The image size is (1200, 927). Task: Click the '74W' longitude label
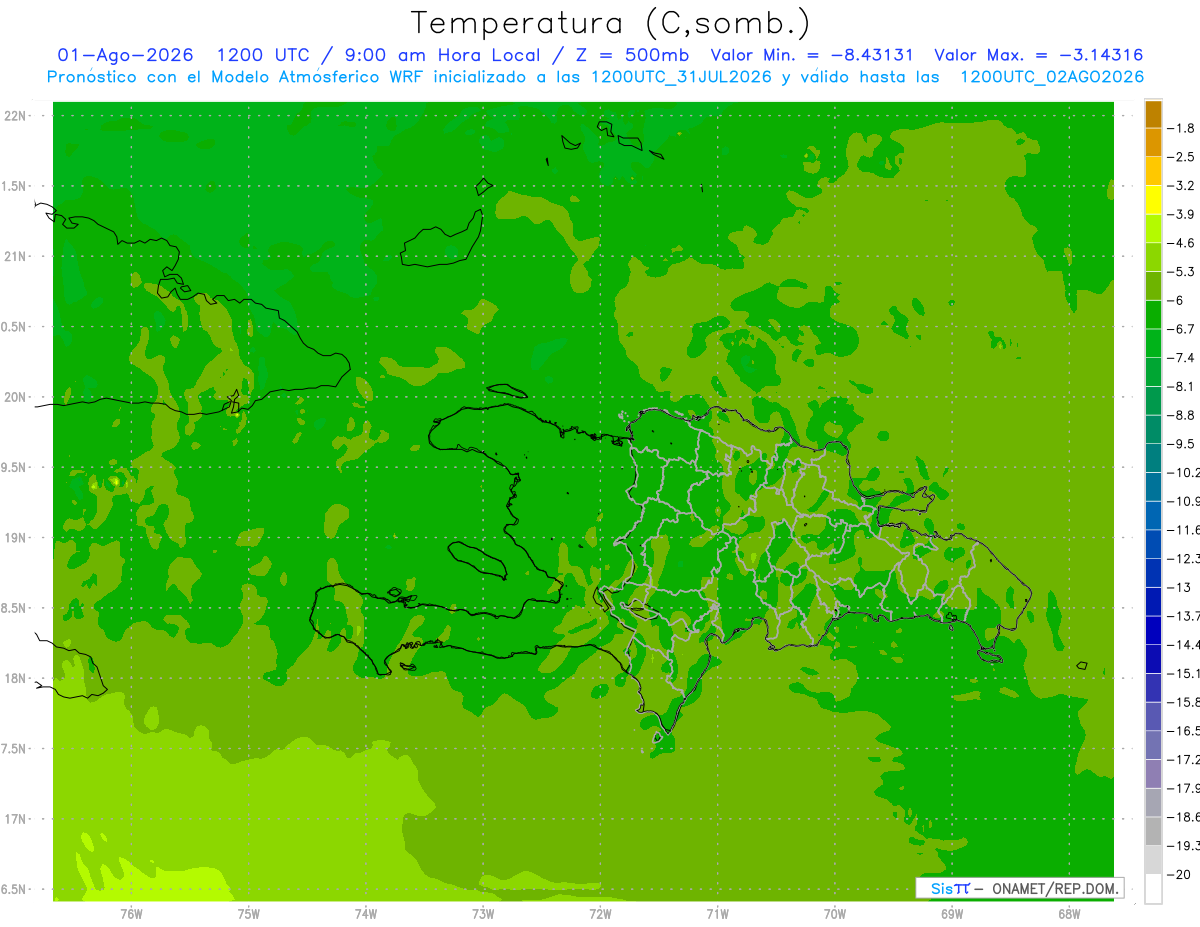point(366,913)
